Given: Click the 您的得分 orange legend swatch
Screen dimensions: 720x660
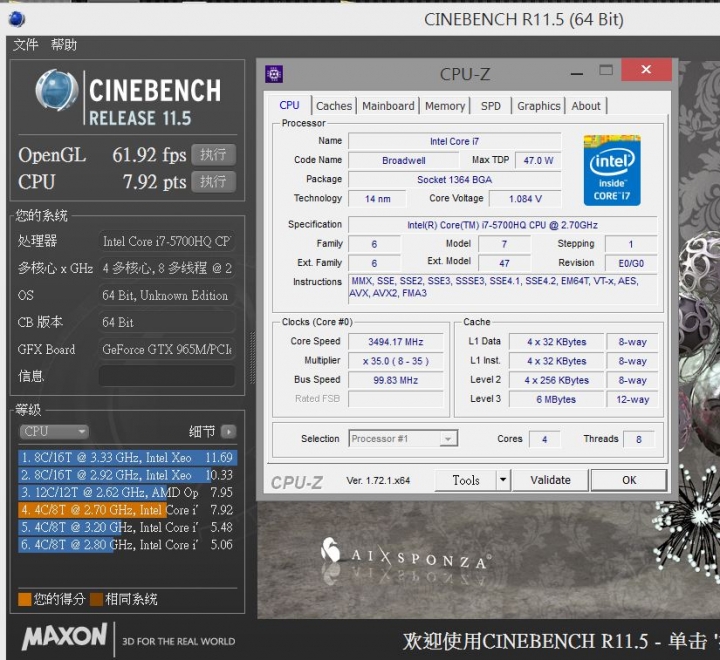Looking at the screenshot, I should click(24, 599).
